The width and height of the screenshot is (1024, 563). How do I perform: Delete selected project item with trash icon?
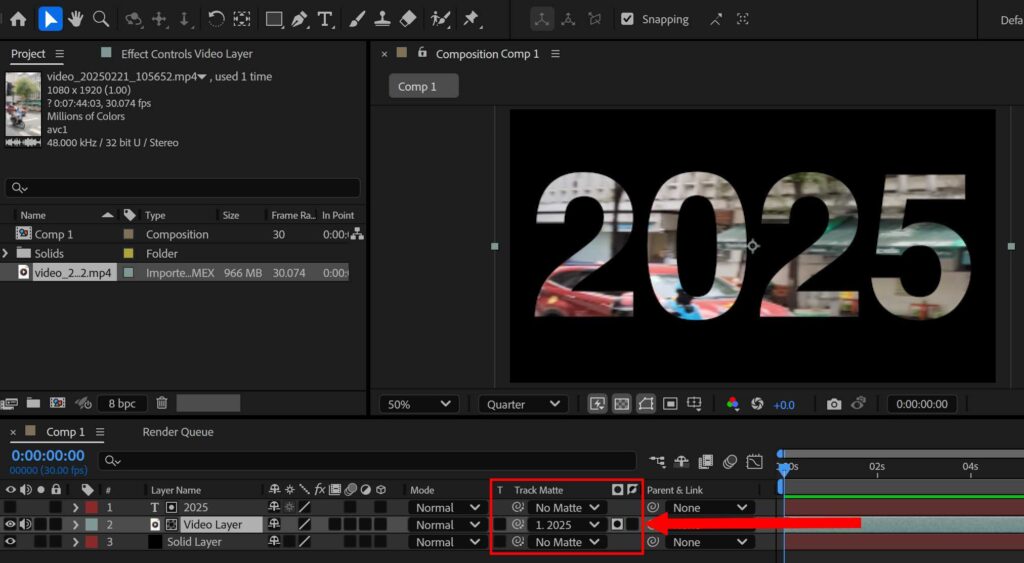coord(162,403)
